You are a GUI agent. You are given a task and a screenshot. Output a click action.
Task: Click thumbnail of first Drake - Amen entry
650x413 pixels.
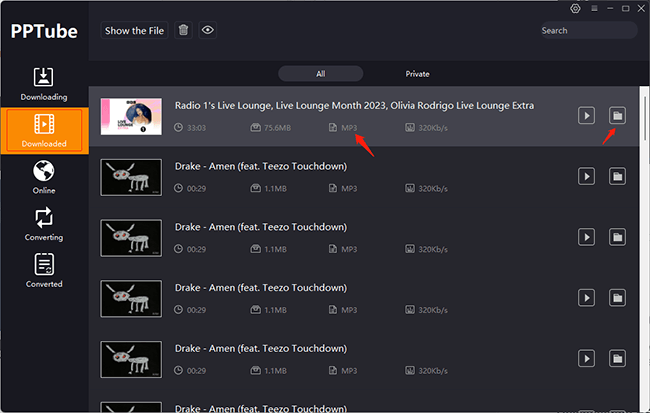click(131, 177)
